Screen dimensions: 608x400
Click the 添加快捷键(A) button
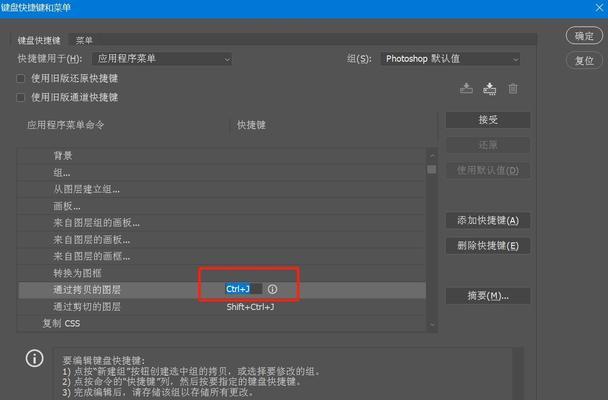pos(488,221)
